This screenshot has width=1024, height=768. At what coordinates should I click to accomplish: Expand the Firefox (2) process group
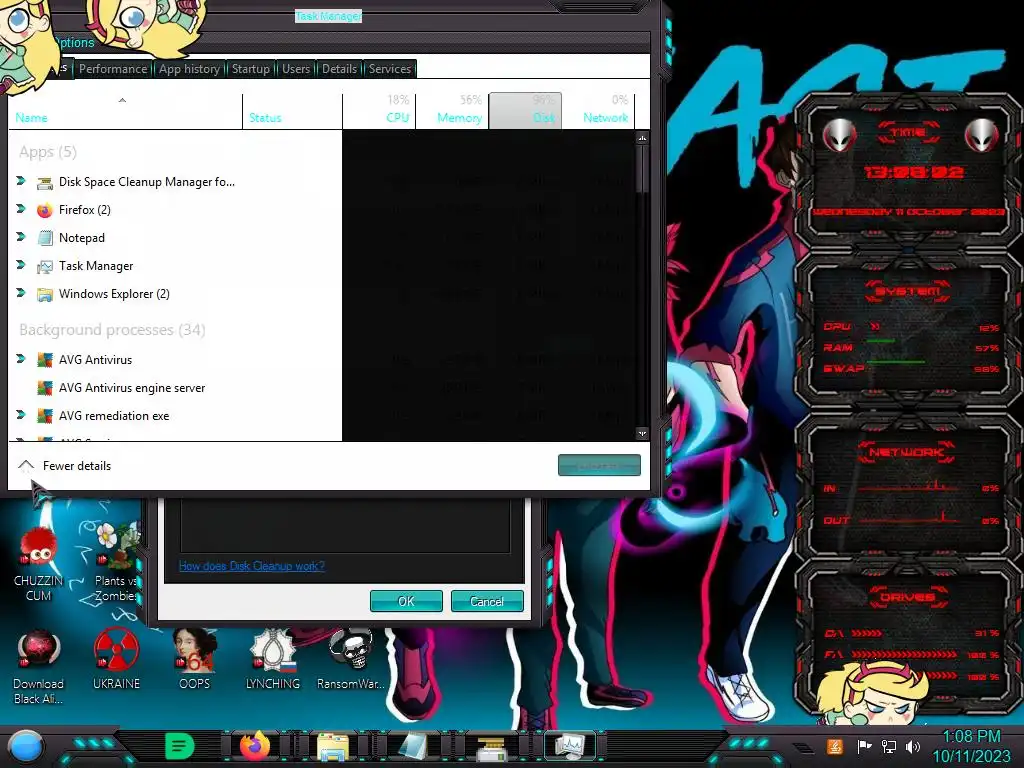pyautogui.click(x=21, y=209)
